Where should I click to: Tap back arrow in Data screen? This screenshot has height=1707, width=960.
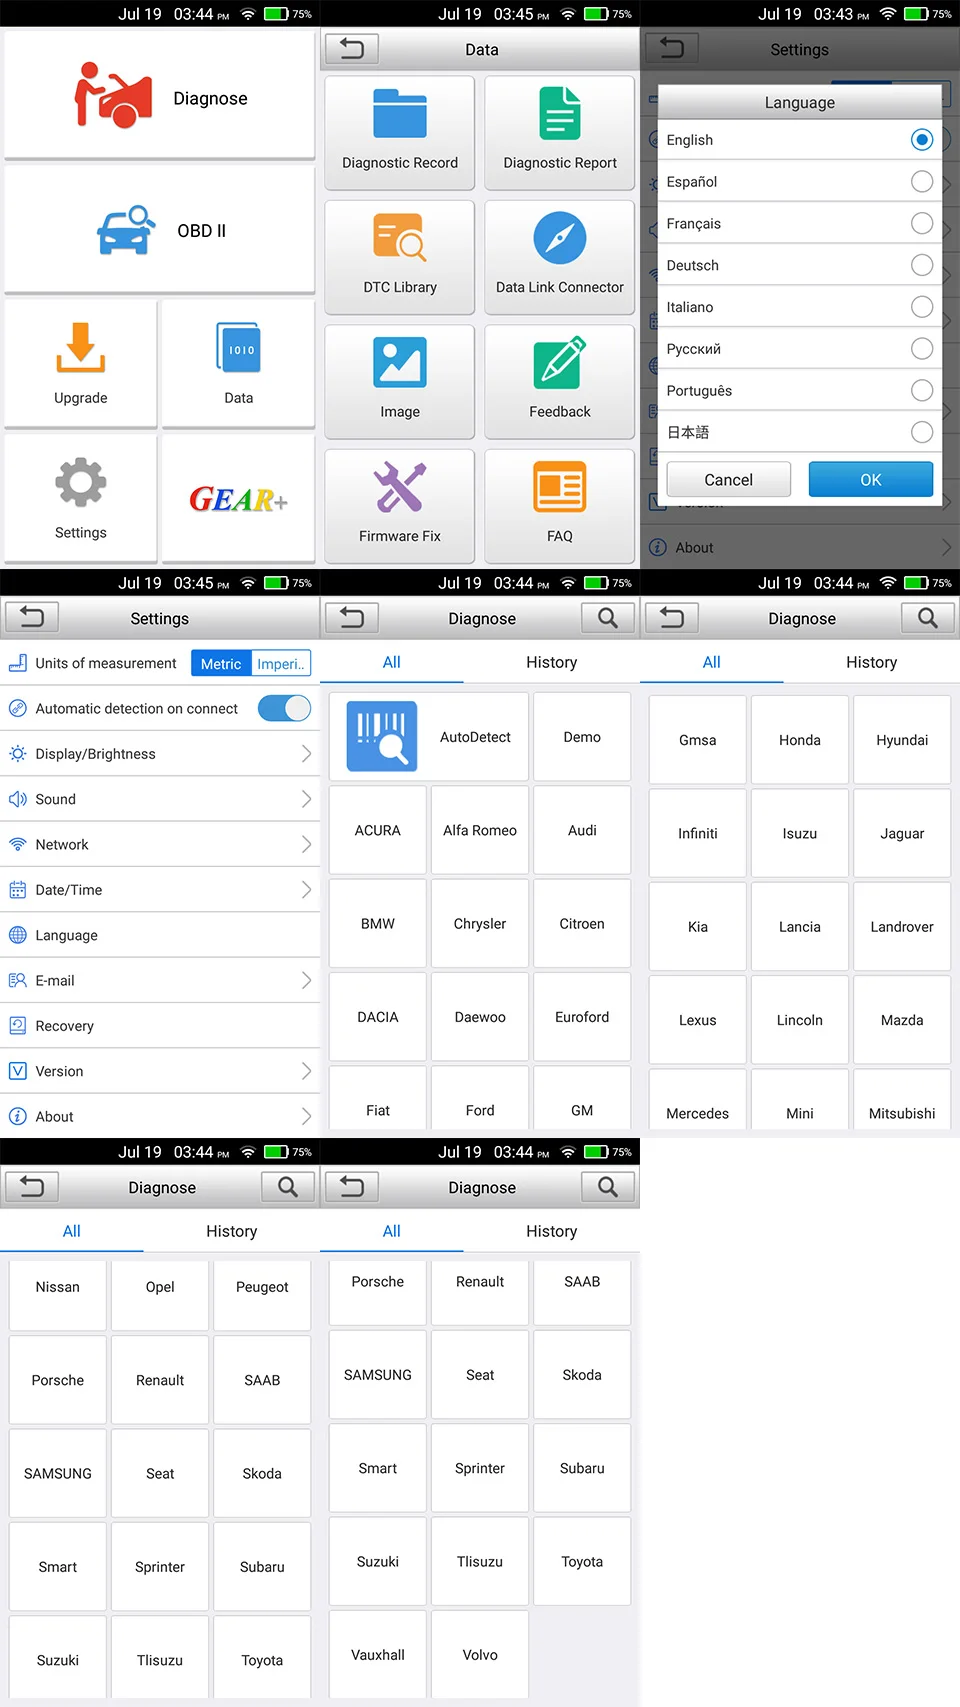[352, 48]
